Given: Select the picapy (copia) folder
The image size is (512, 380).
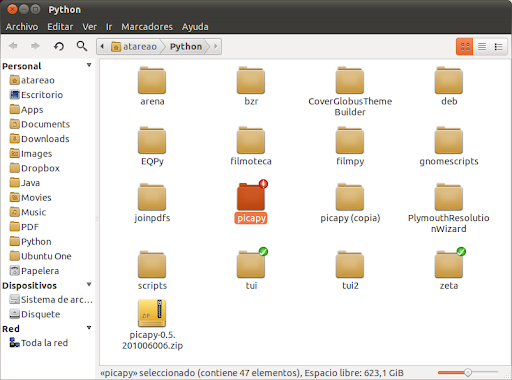Looking at the screenshot, I should pyautogui.click(x=350, y=203).
